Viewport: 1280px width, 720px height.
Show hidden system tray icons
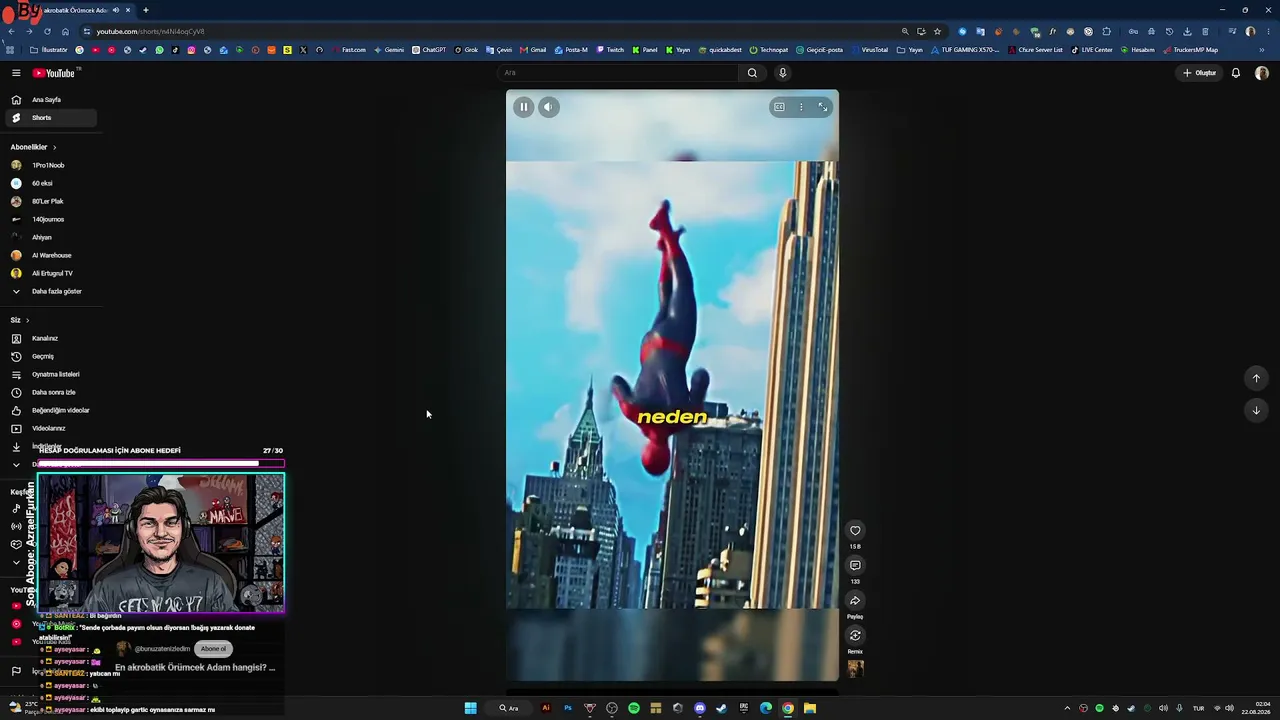pyautogui.click(x=1067, y=708)
